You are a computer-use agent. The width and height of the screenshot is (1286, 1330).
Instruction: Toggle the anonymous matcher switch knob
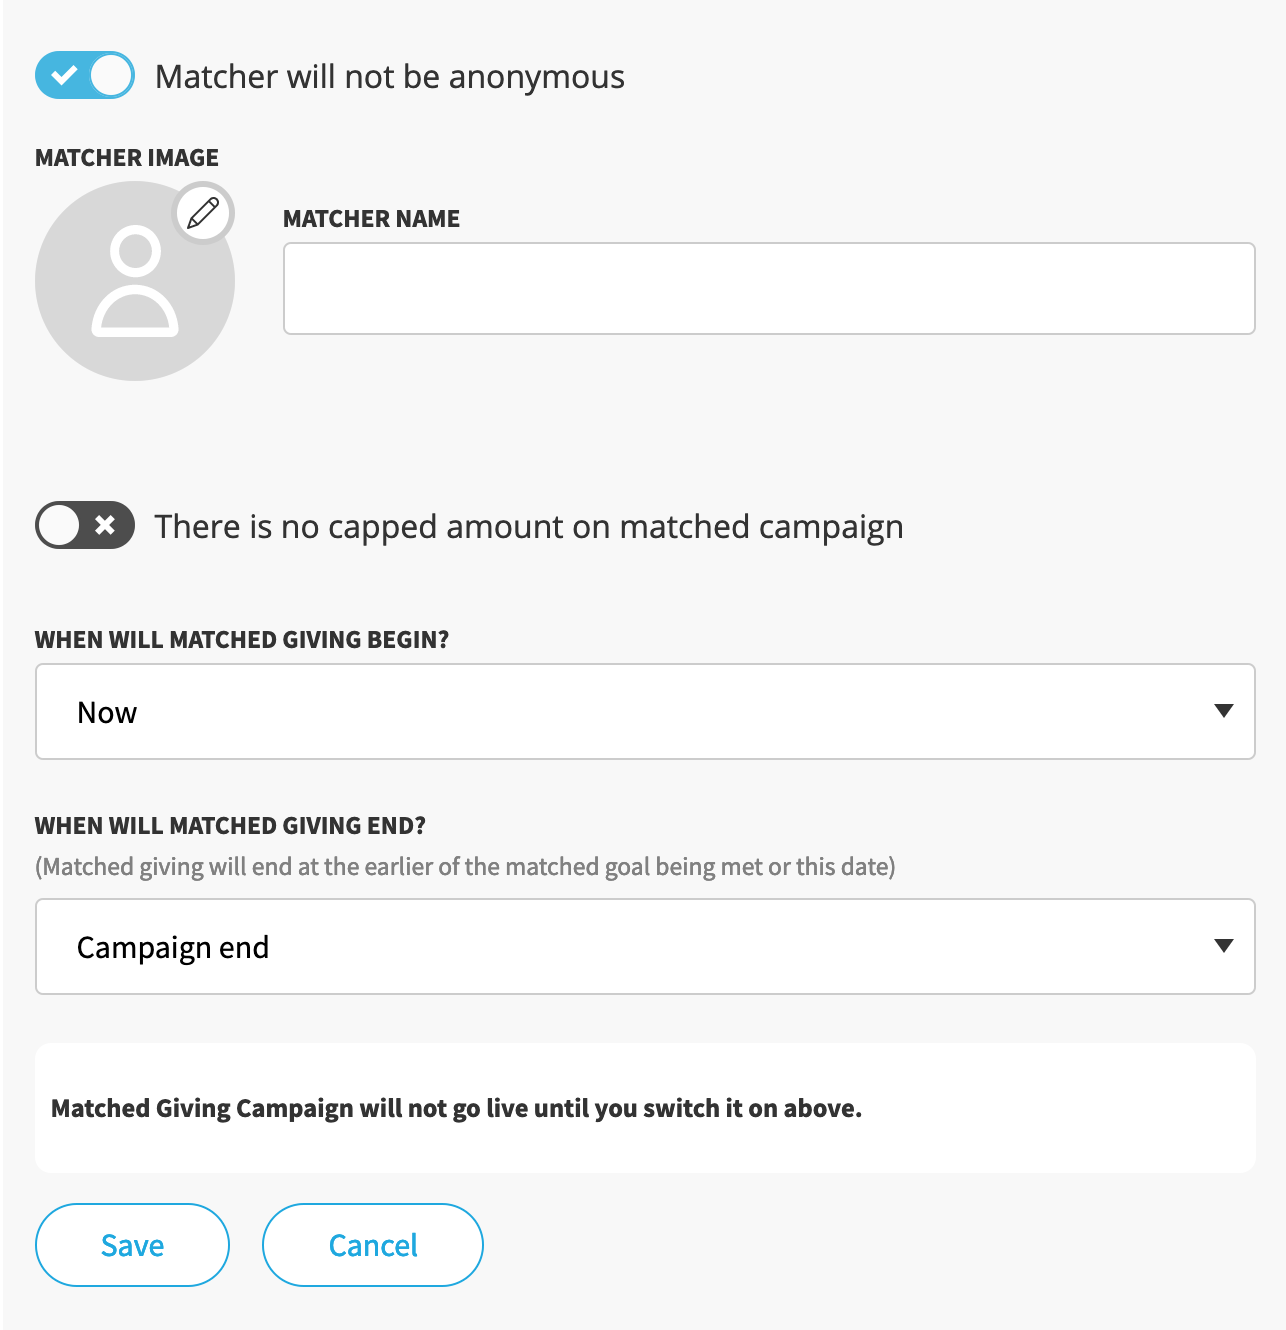tap(110, 76)
